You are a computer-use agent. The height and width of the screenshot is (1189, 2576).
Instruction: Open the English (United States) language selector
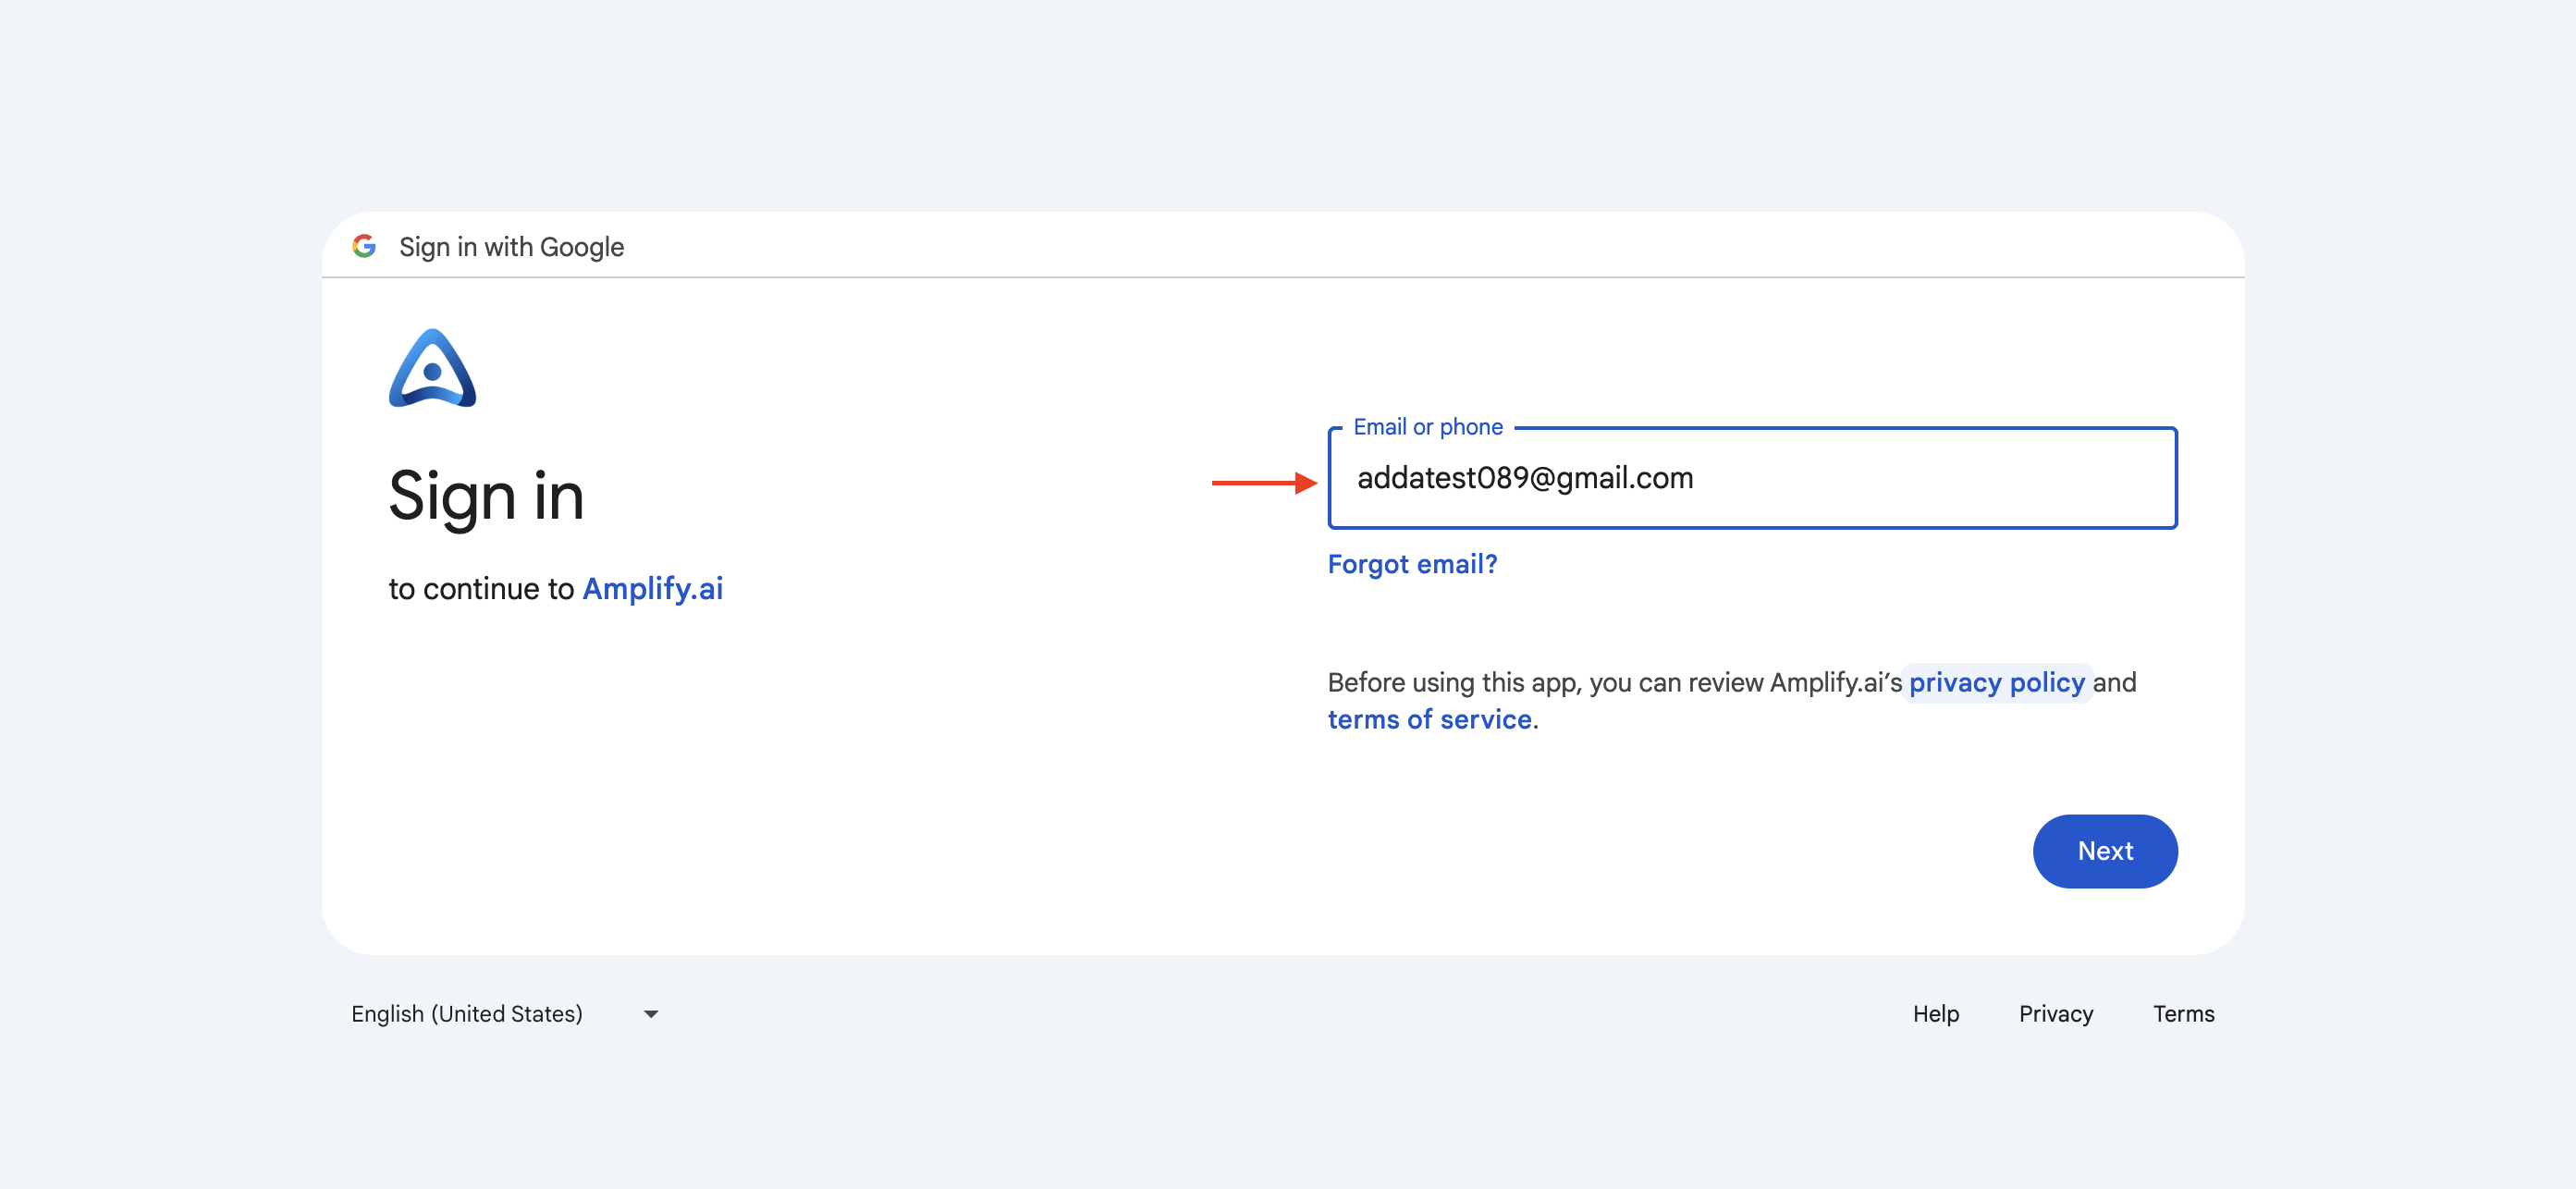coord(505,1014)
